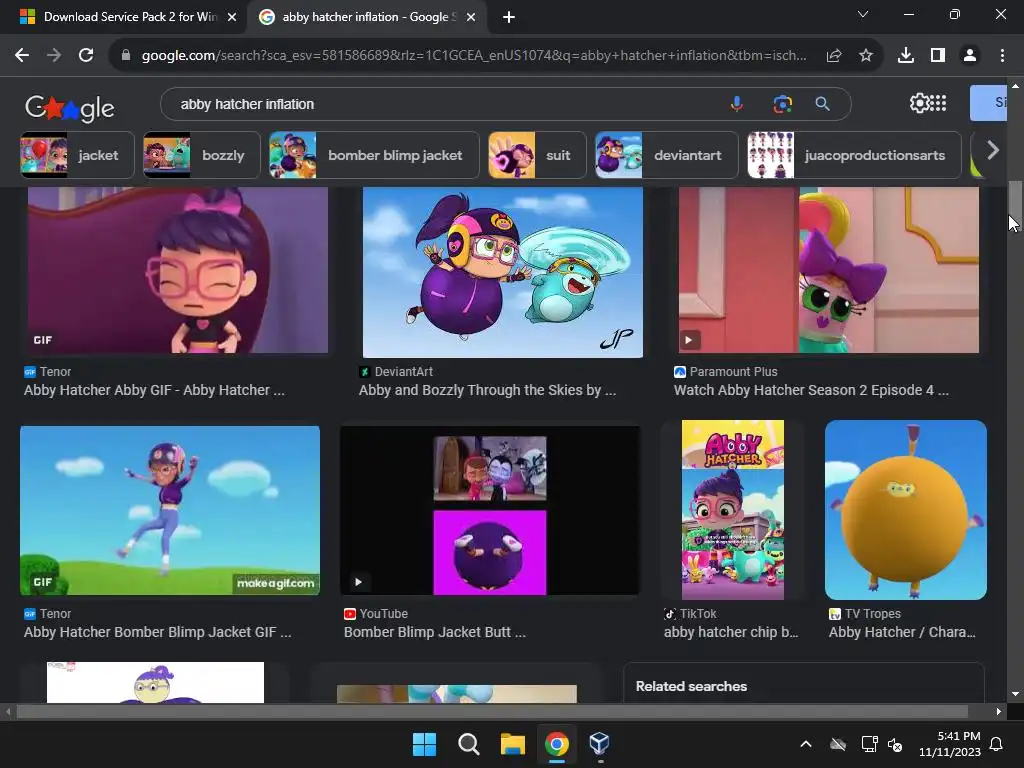Click the address bar URL
The height and width of the screenshot is (768, 1024).
474,56
